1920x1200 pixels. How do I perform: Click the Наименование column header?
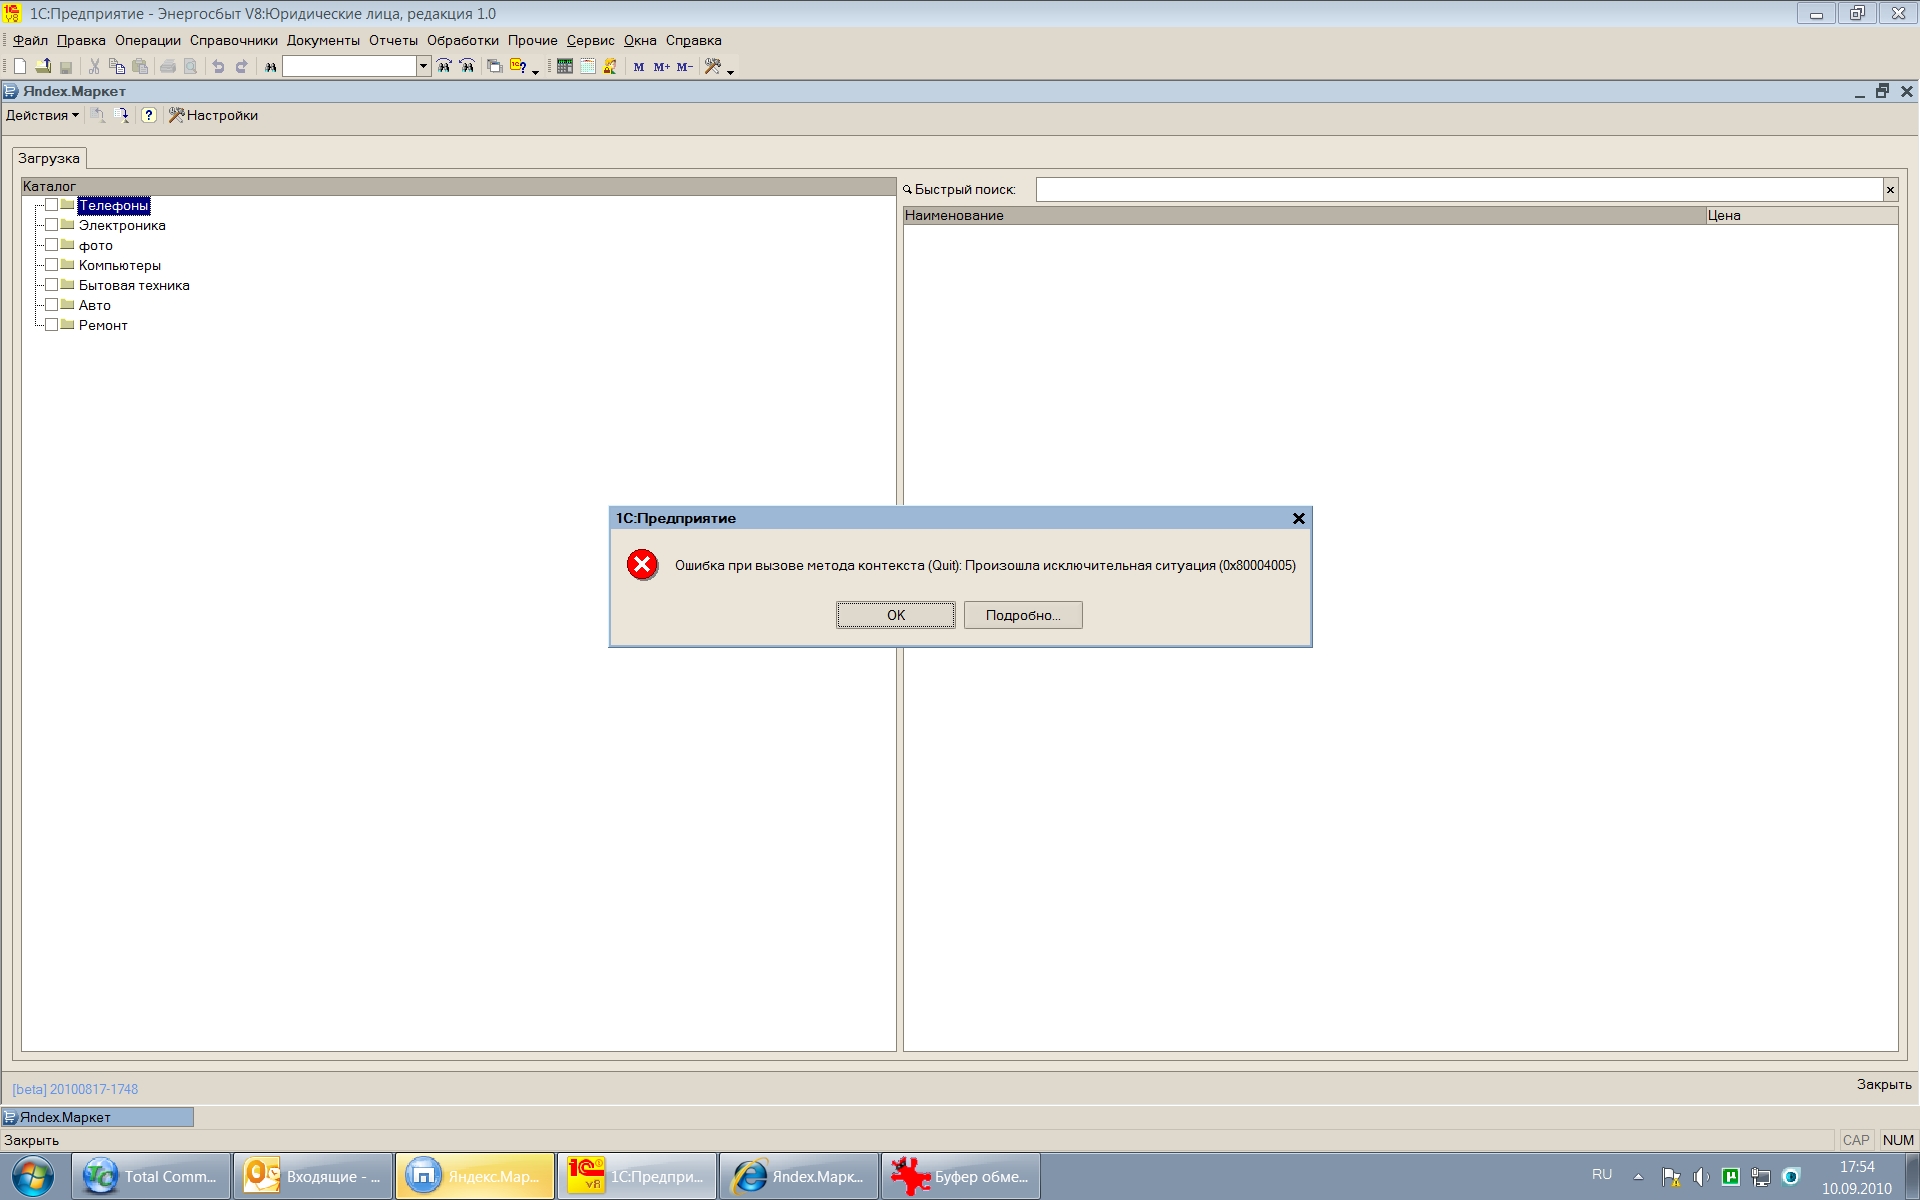(1304, 215)
